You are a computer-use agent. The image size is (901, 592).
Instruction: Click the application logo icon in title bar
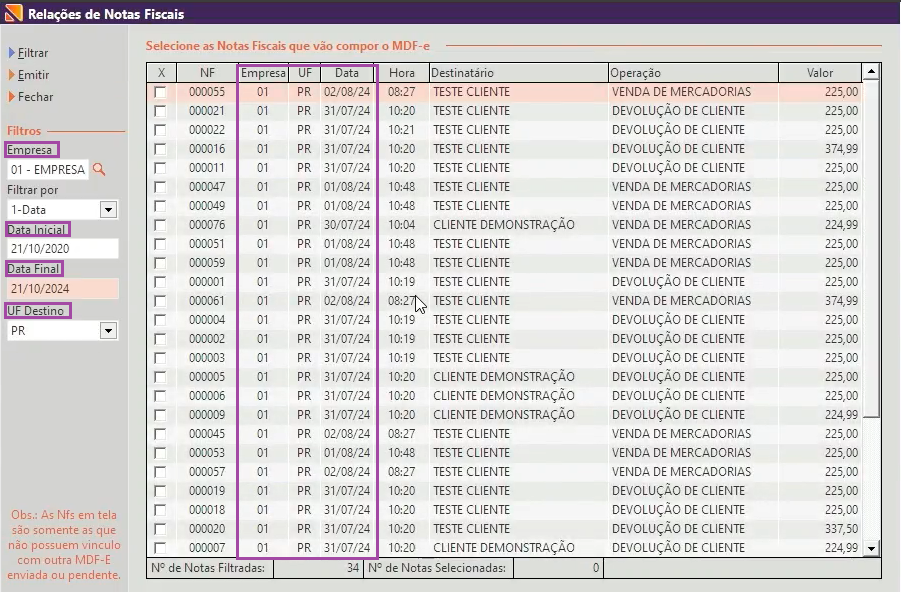pos(13,12)
